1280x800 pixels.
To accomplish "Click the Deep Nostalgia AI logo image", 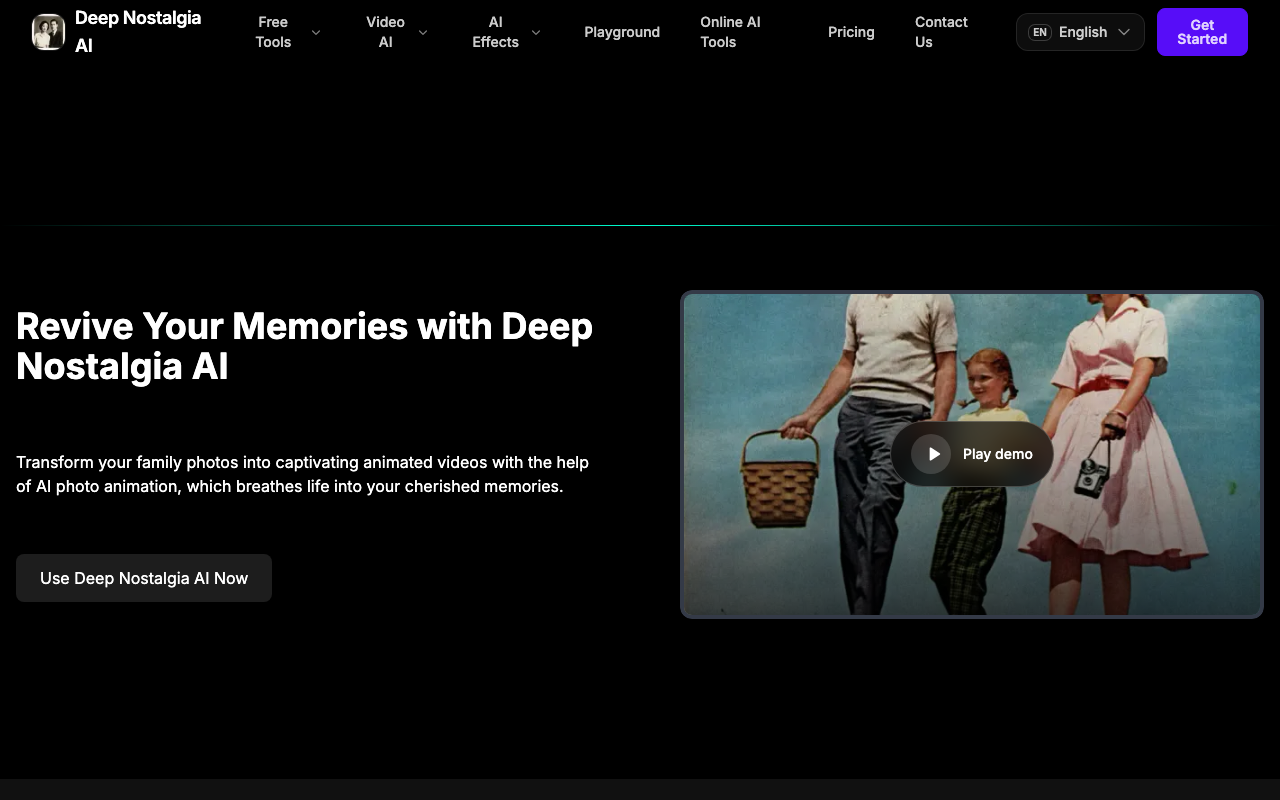I will pyautogui.click(x=48, y=32).
